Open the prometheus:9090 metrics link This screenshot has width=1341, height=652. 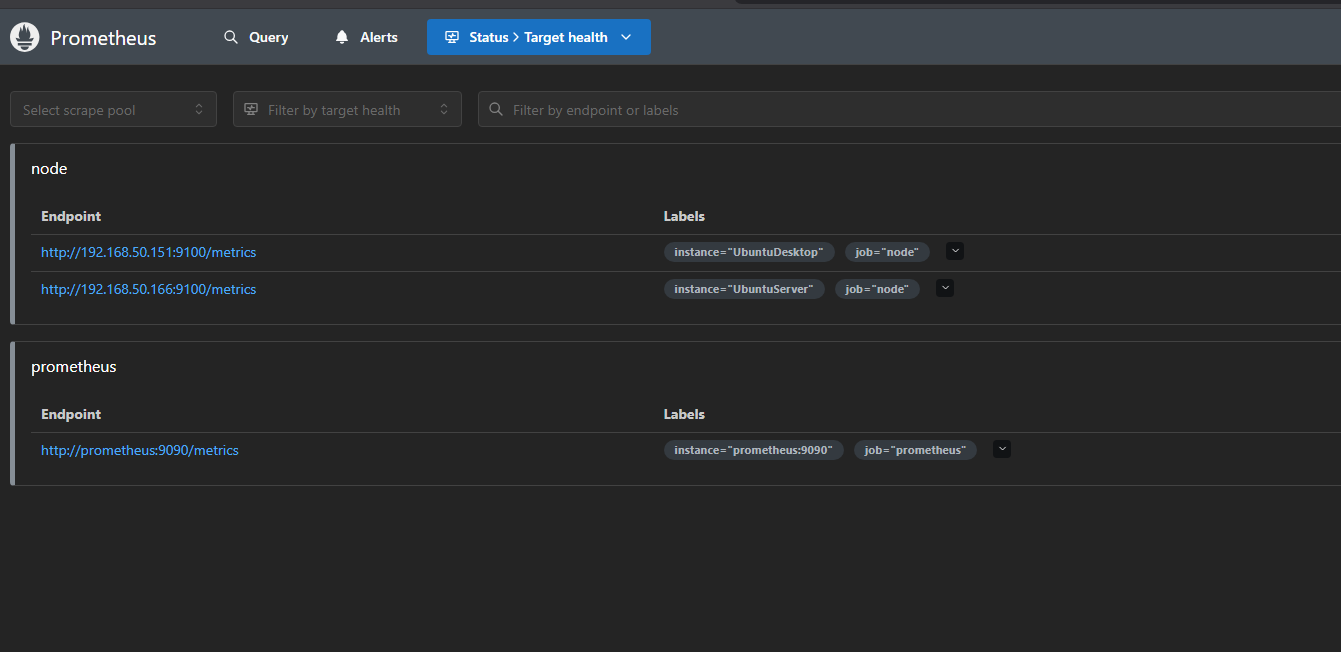140,450
